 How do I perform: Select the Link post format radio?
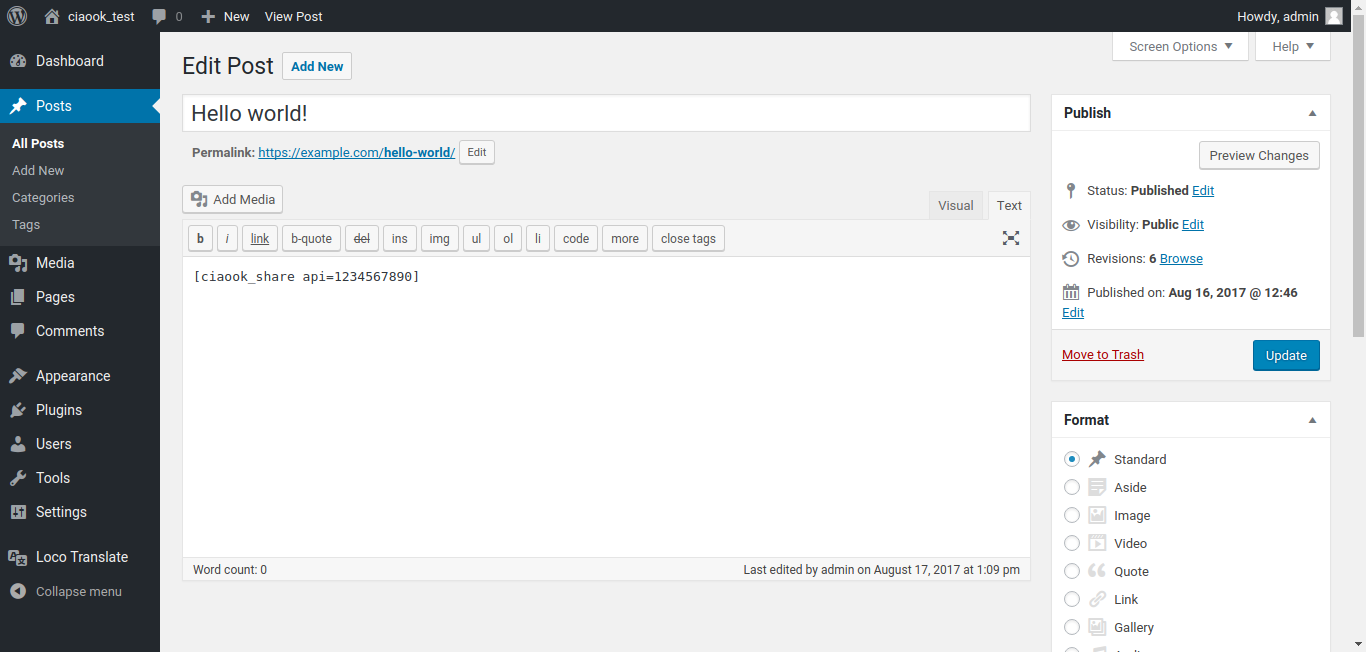1072,599
